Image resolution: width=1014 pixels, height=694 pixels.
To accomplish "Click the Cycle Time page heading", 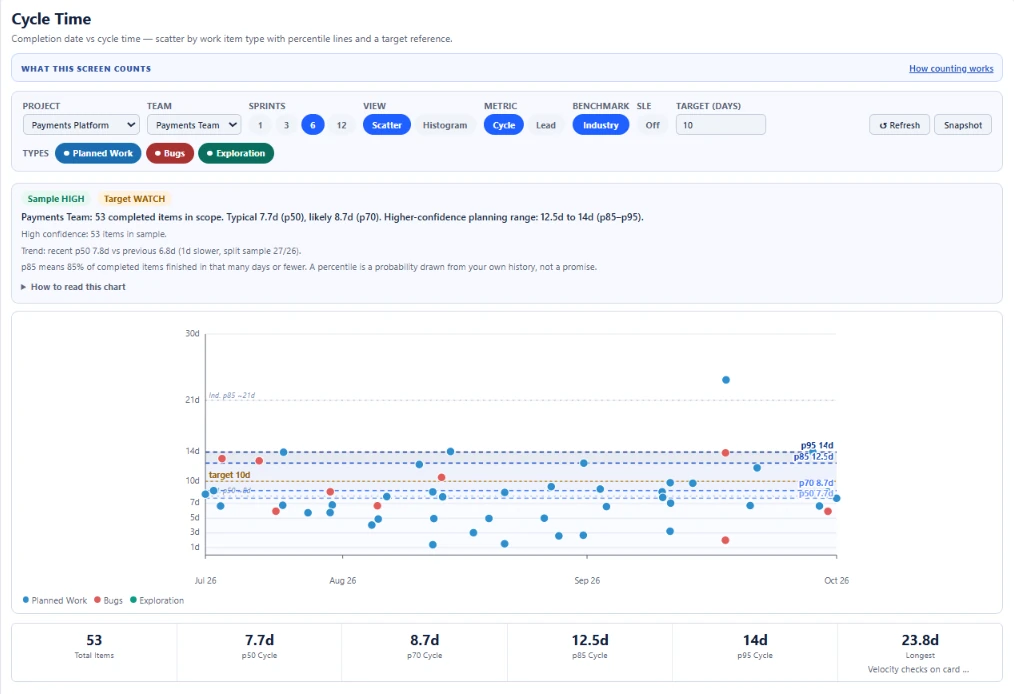I will point(51,19).
